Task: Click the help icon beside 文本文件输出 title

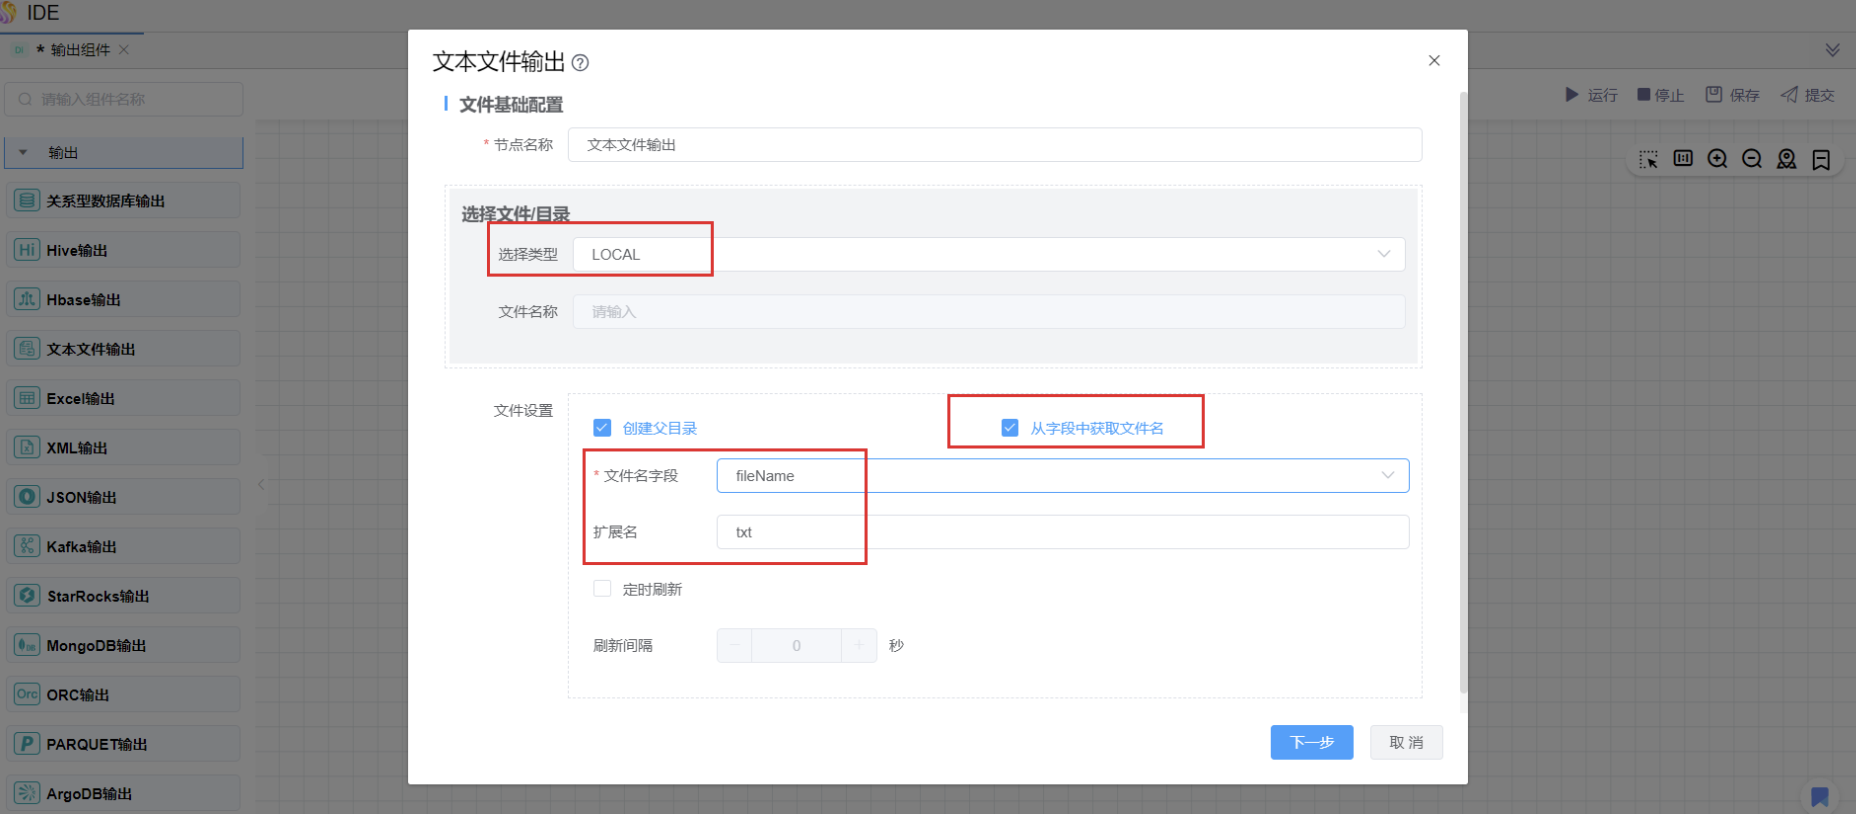Action: tap(580, 63)
